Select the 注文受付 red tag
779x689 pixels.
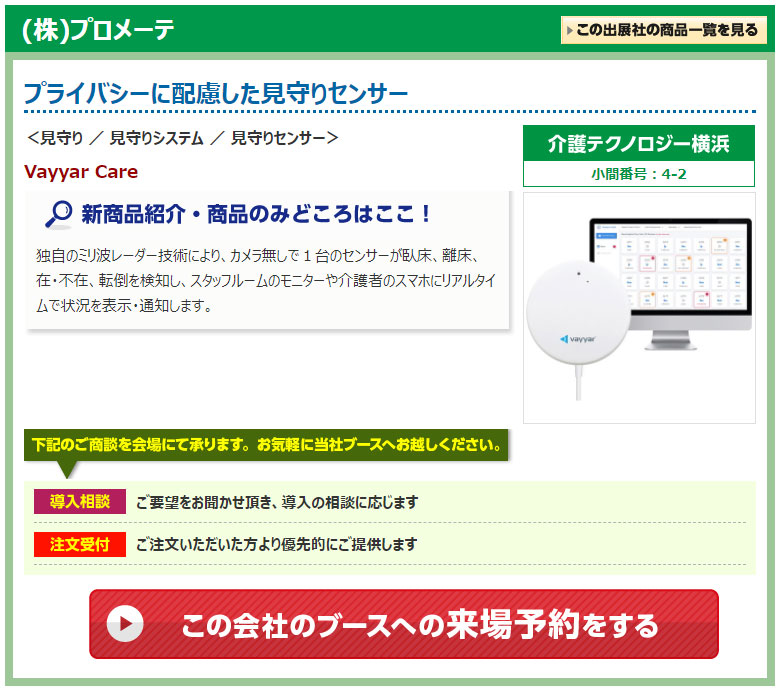coord(80,544)
